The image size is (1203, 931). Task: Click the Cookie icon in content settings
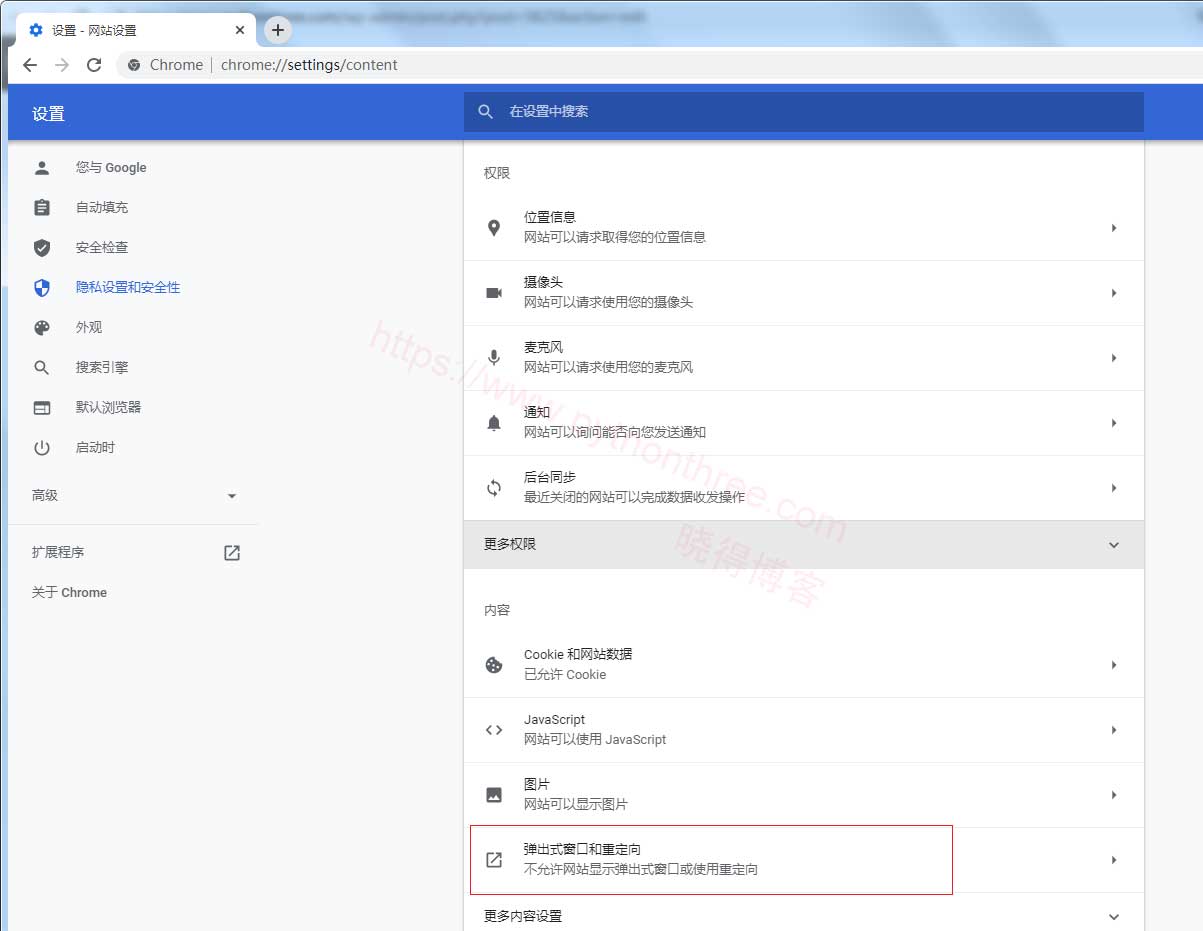(x=493, y=664)
